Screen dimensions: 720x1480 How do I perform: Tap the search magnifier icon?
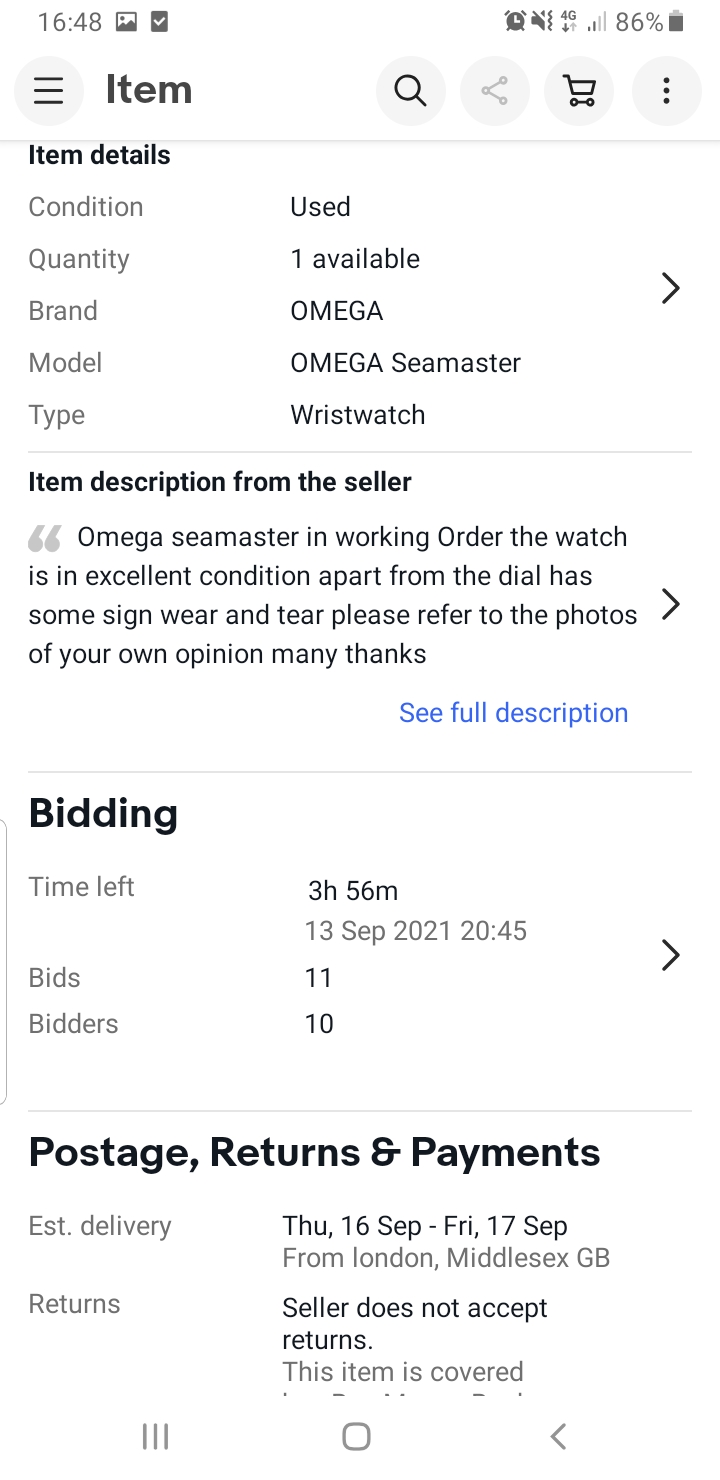(410, 91)
